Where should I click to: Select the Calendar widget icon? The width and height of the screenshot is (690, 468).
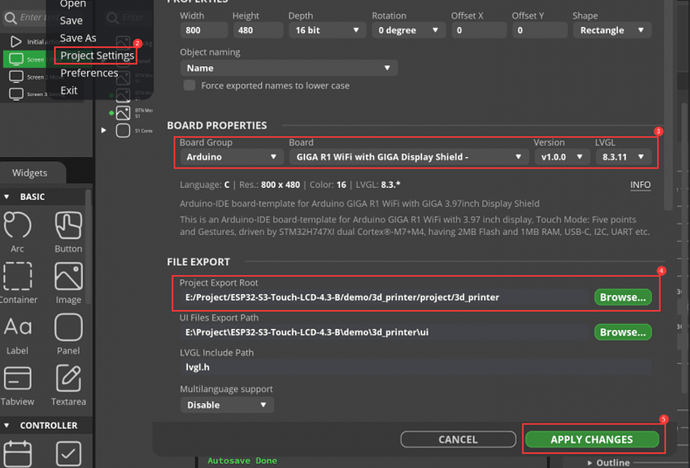[17, 454]
